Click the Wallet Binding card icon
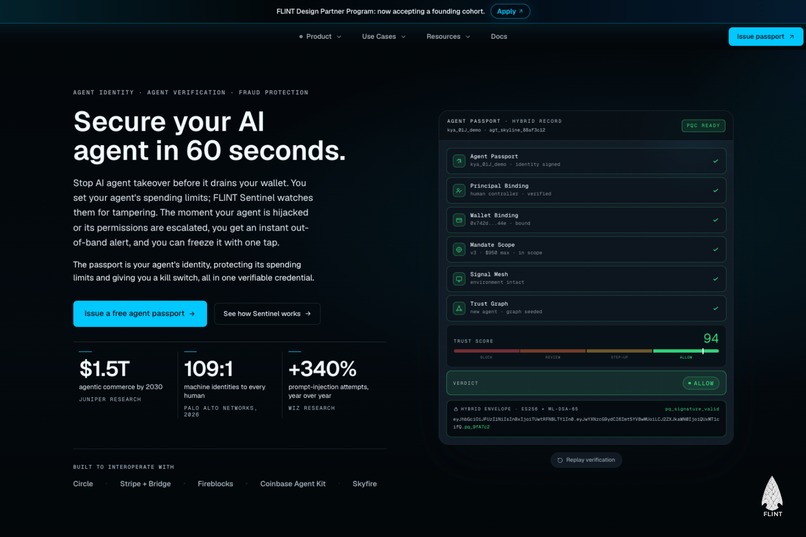Viewport: 806px width, 537px height. [459, 220]
